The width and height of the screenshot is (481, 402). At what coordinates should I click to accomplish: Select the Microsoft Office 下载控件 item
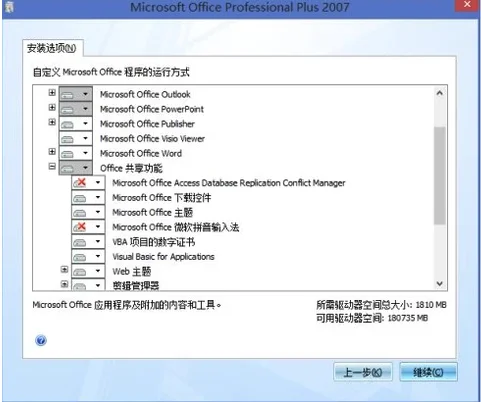pos(162,198)
